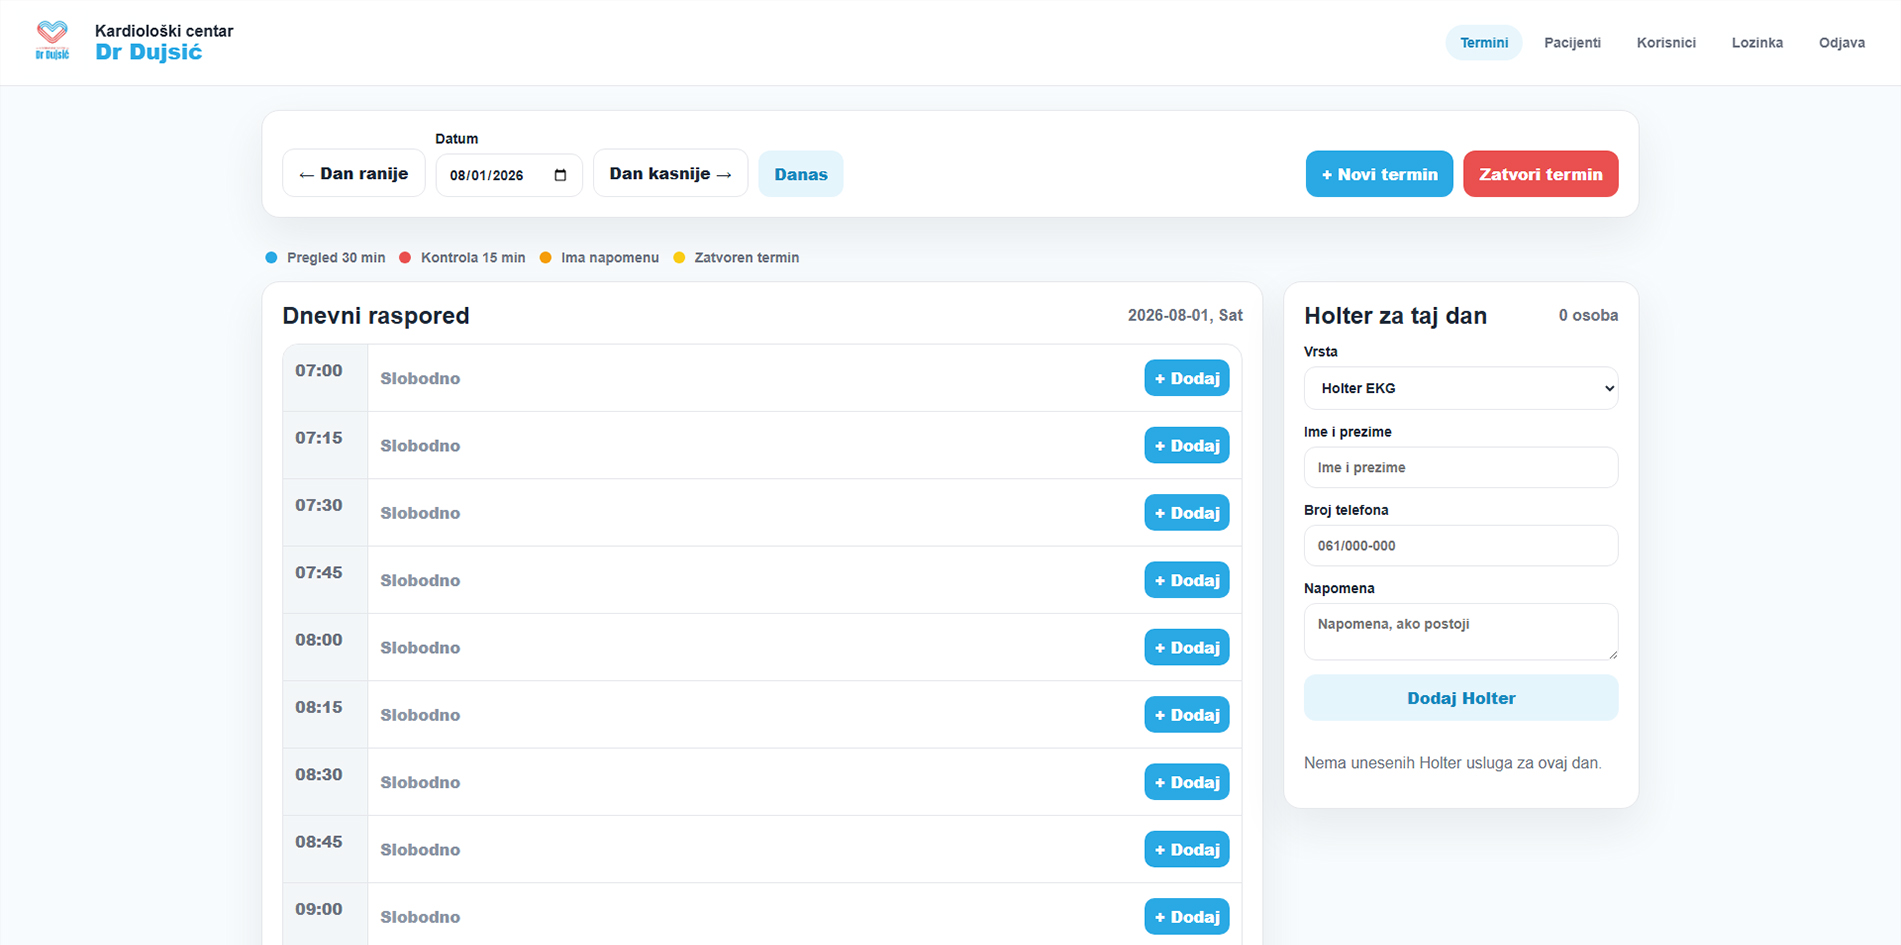The height and width of the screenshot is (945, 1901).
Task: Click the red Zatvori termin button
Action: point(1540,174)
